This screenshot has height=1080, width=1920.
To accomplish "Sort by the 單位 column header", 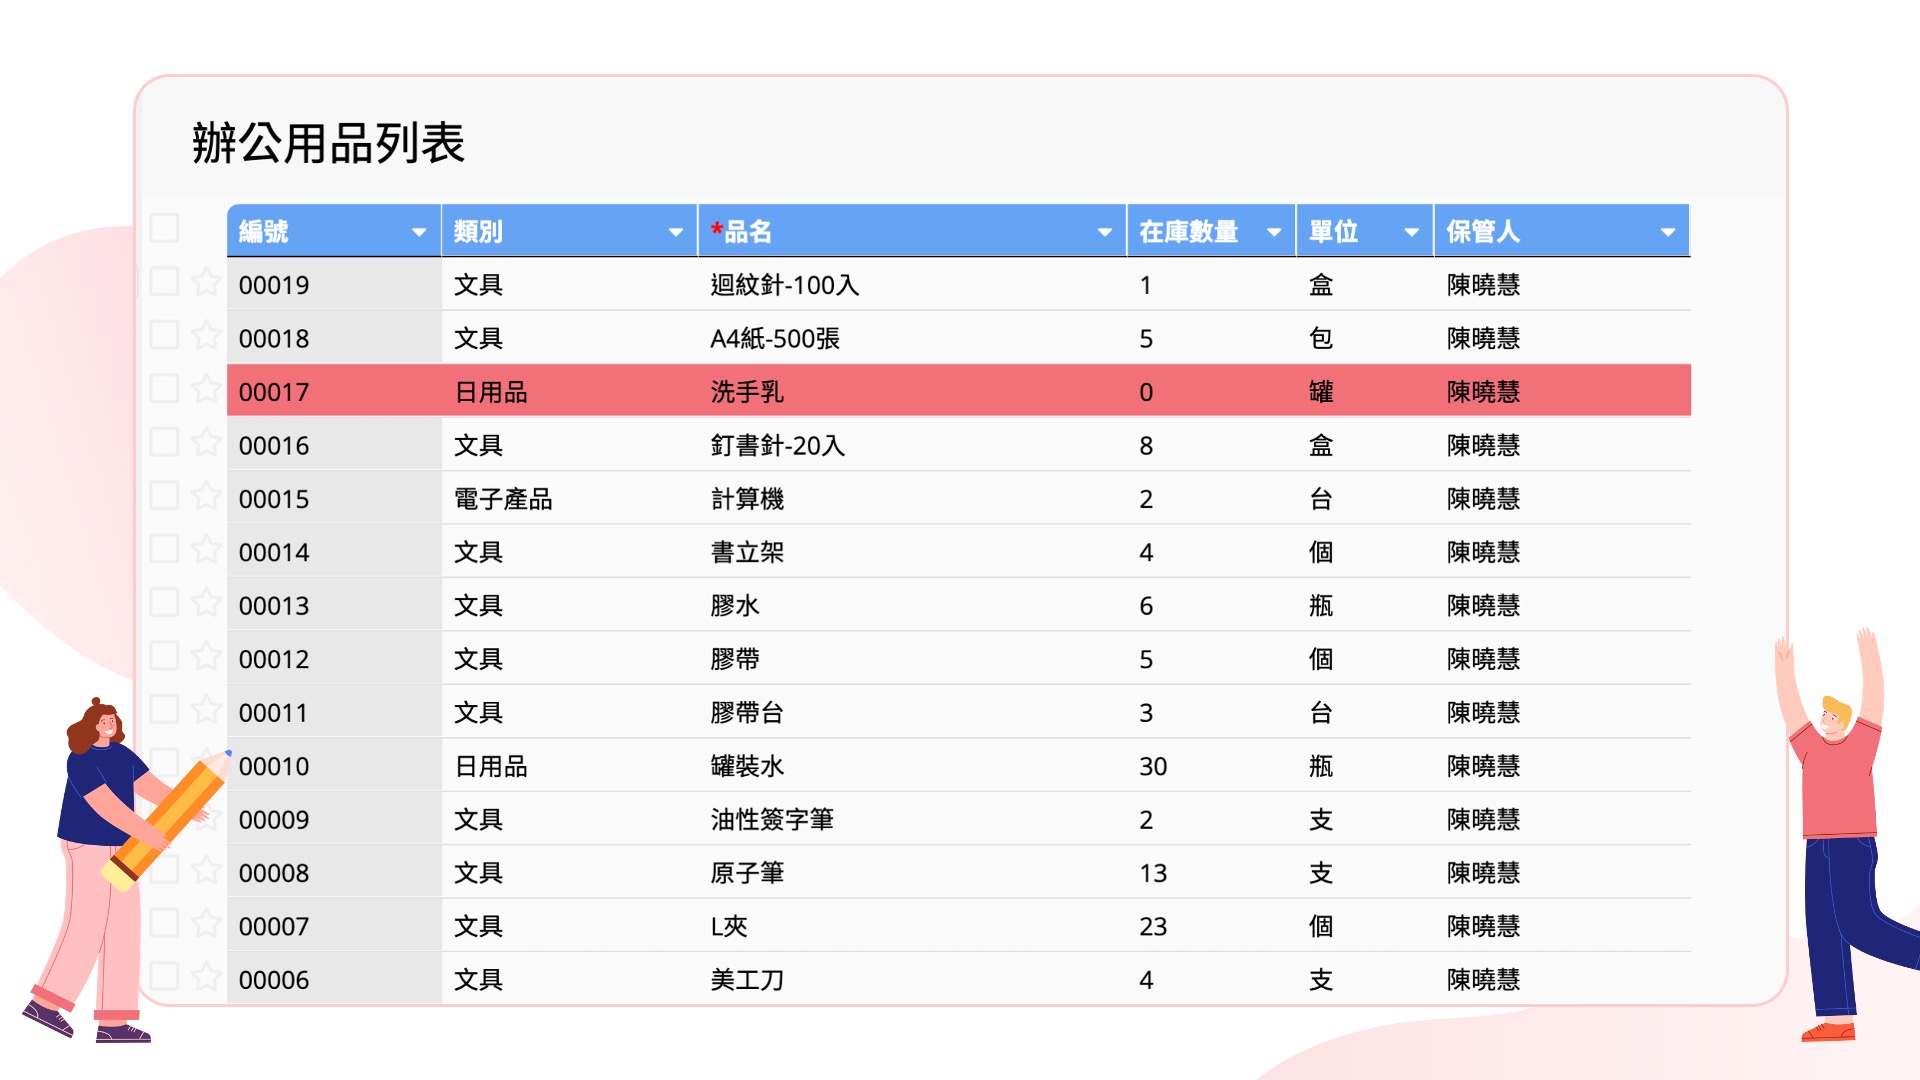I will point(1334,232).
